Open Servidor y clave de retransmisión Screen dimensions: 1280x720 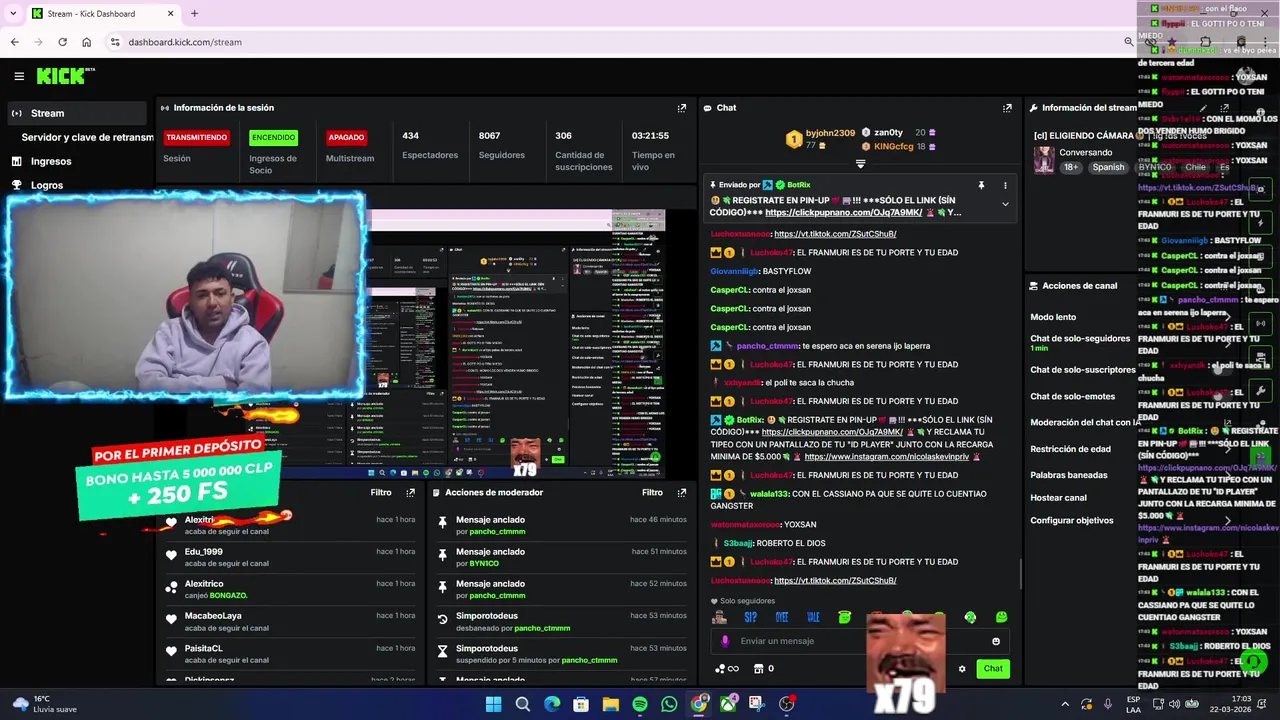click(88, 137)
